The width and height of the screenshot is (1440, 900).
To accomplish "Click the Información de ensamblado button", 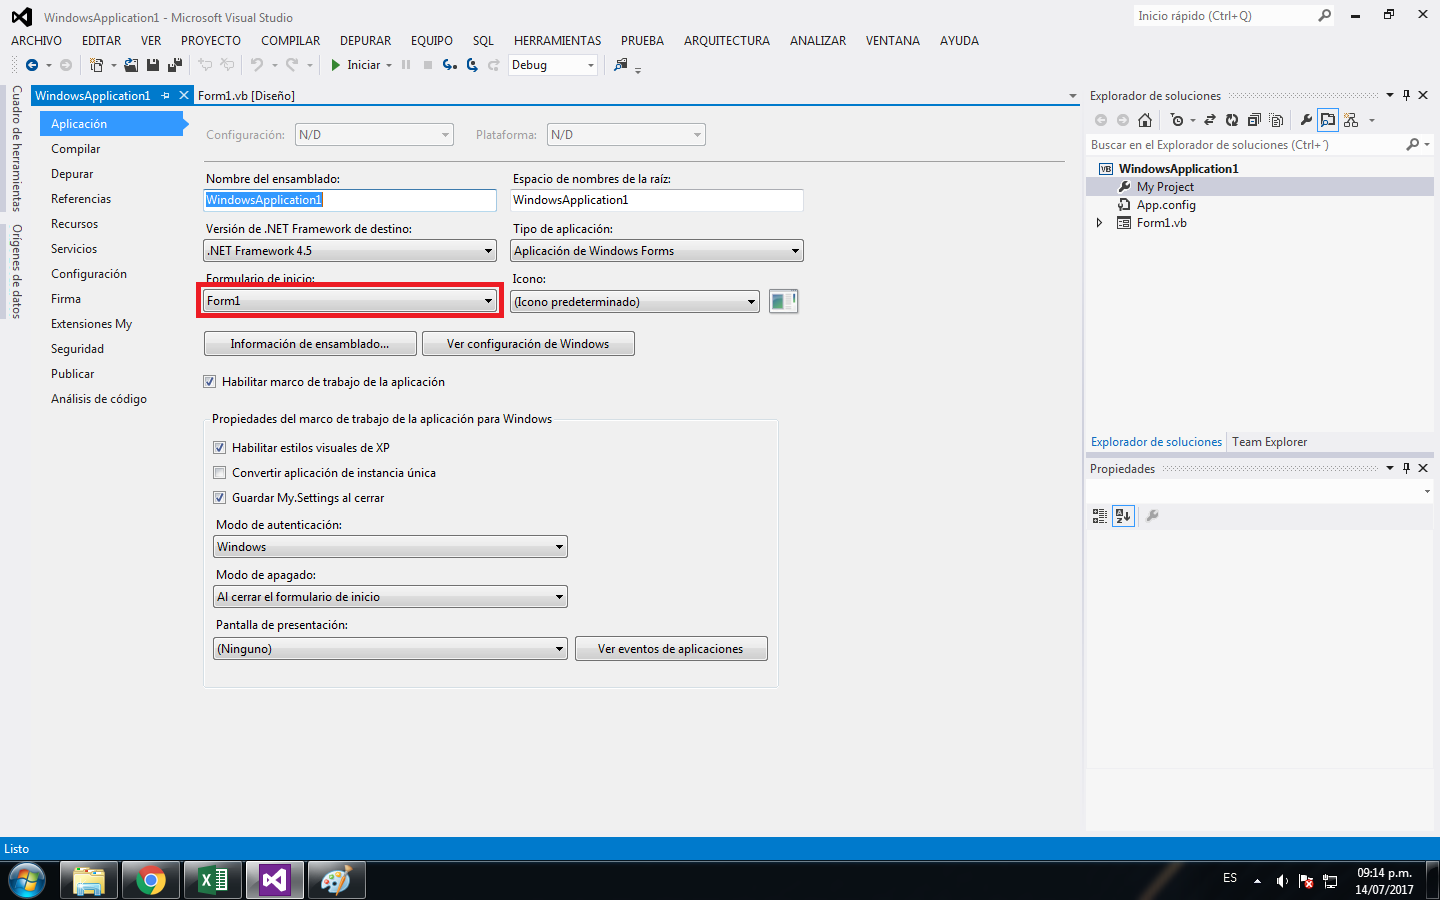I will [310, 343].
